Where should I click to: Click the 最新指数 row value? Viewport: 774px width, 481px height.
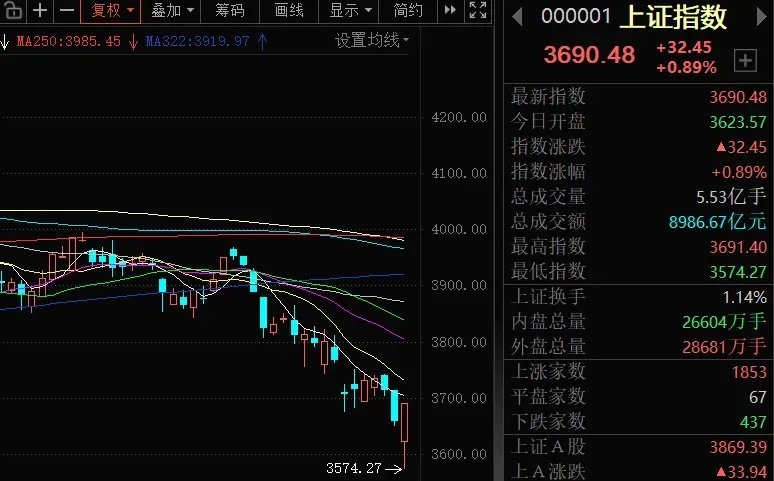point(738,97)
